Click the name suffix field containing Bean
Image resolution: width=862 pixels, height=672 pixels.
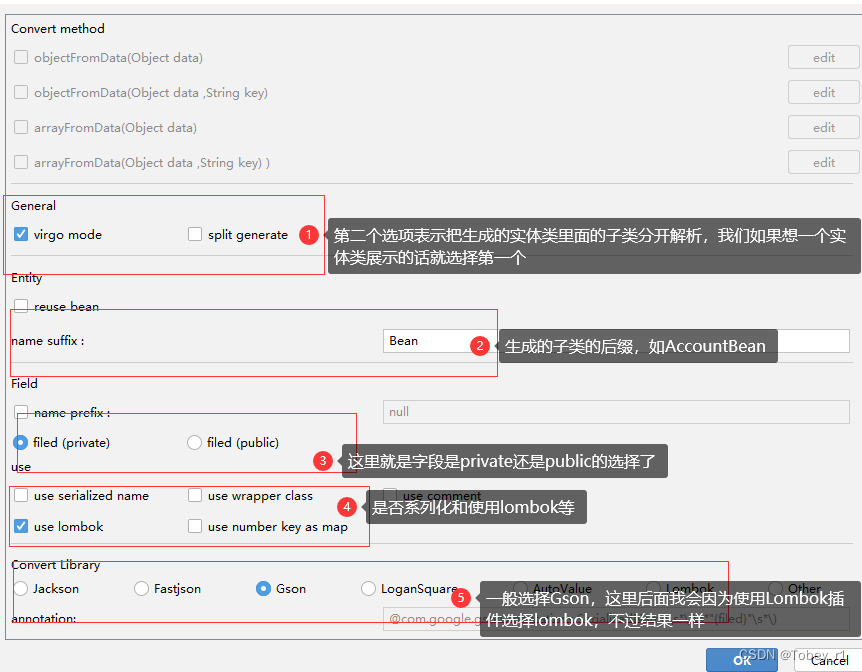pyautogui.click(x=616, y=341)
